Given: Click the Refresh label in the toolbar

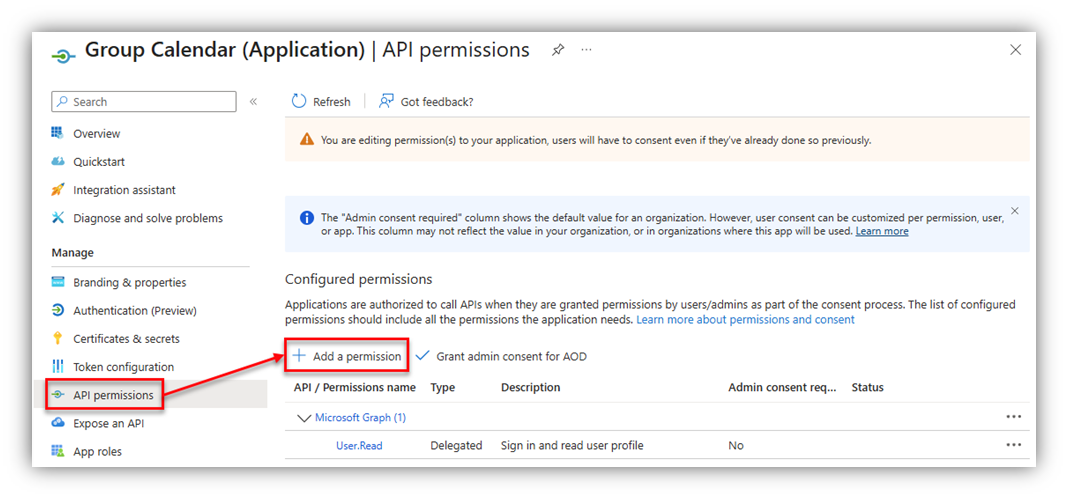Looking at the screenshot, I should [x=332, y=102].
